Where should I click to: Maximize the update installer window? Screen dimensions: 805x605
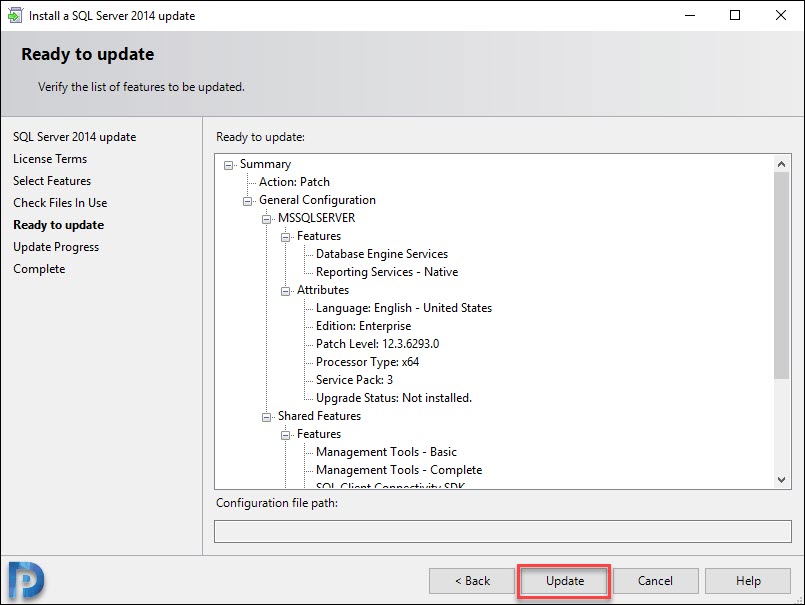(x=735, y=15)
